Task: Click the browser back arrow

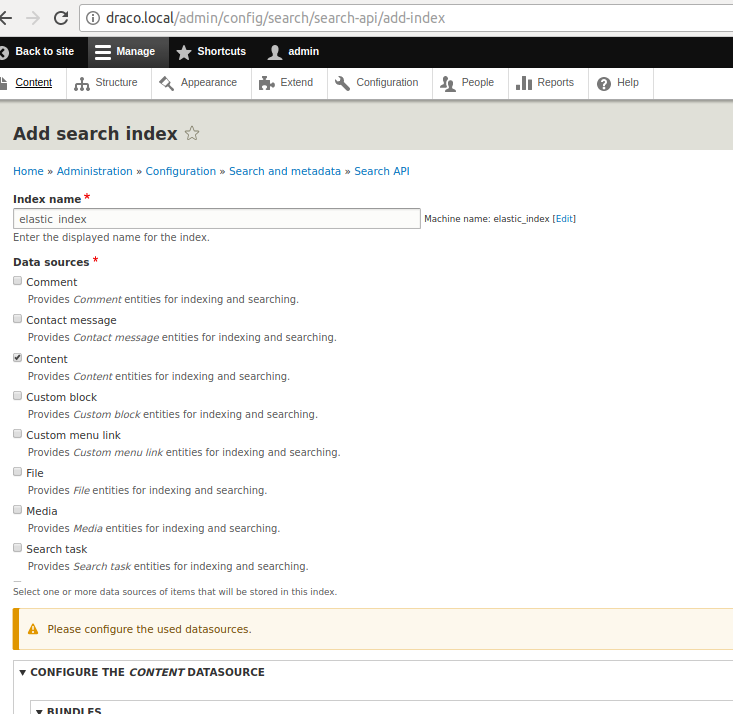Action: click(x=6, y=18)
